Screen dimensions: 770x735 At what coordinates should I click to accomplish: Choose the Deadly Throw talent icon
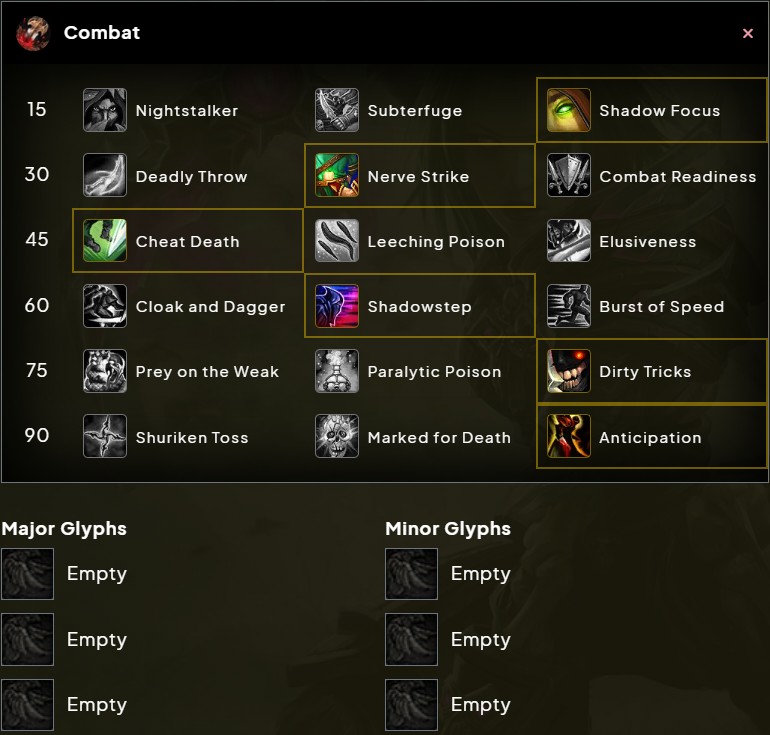105,176
